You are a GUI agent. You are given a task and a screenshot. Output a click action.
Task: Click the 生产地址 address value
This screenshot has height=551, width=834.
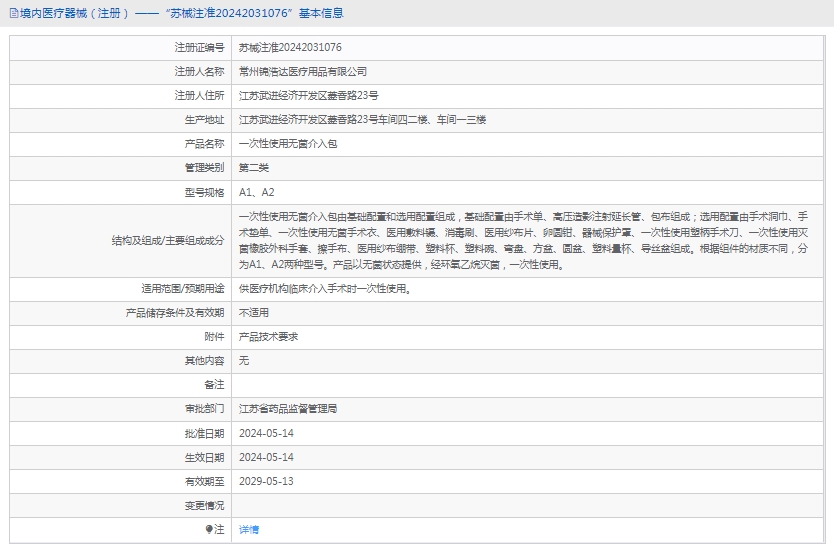(x=362, y=119)
